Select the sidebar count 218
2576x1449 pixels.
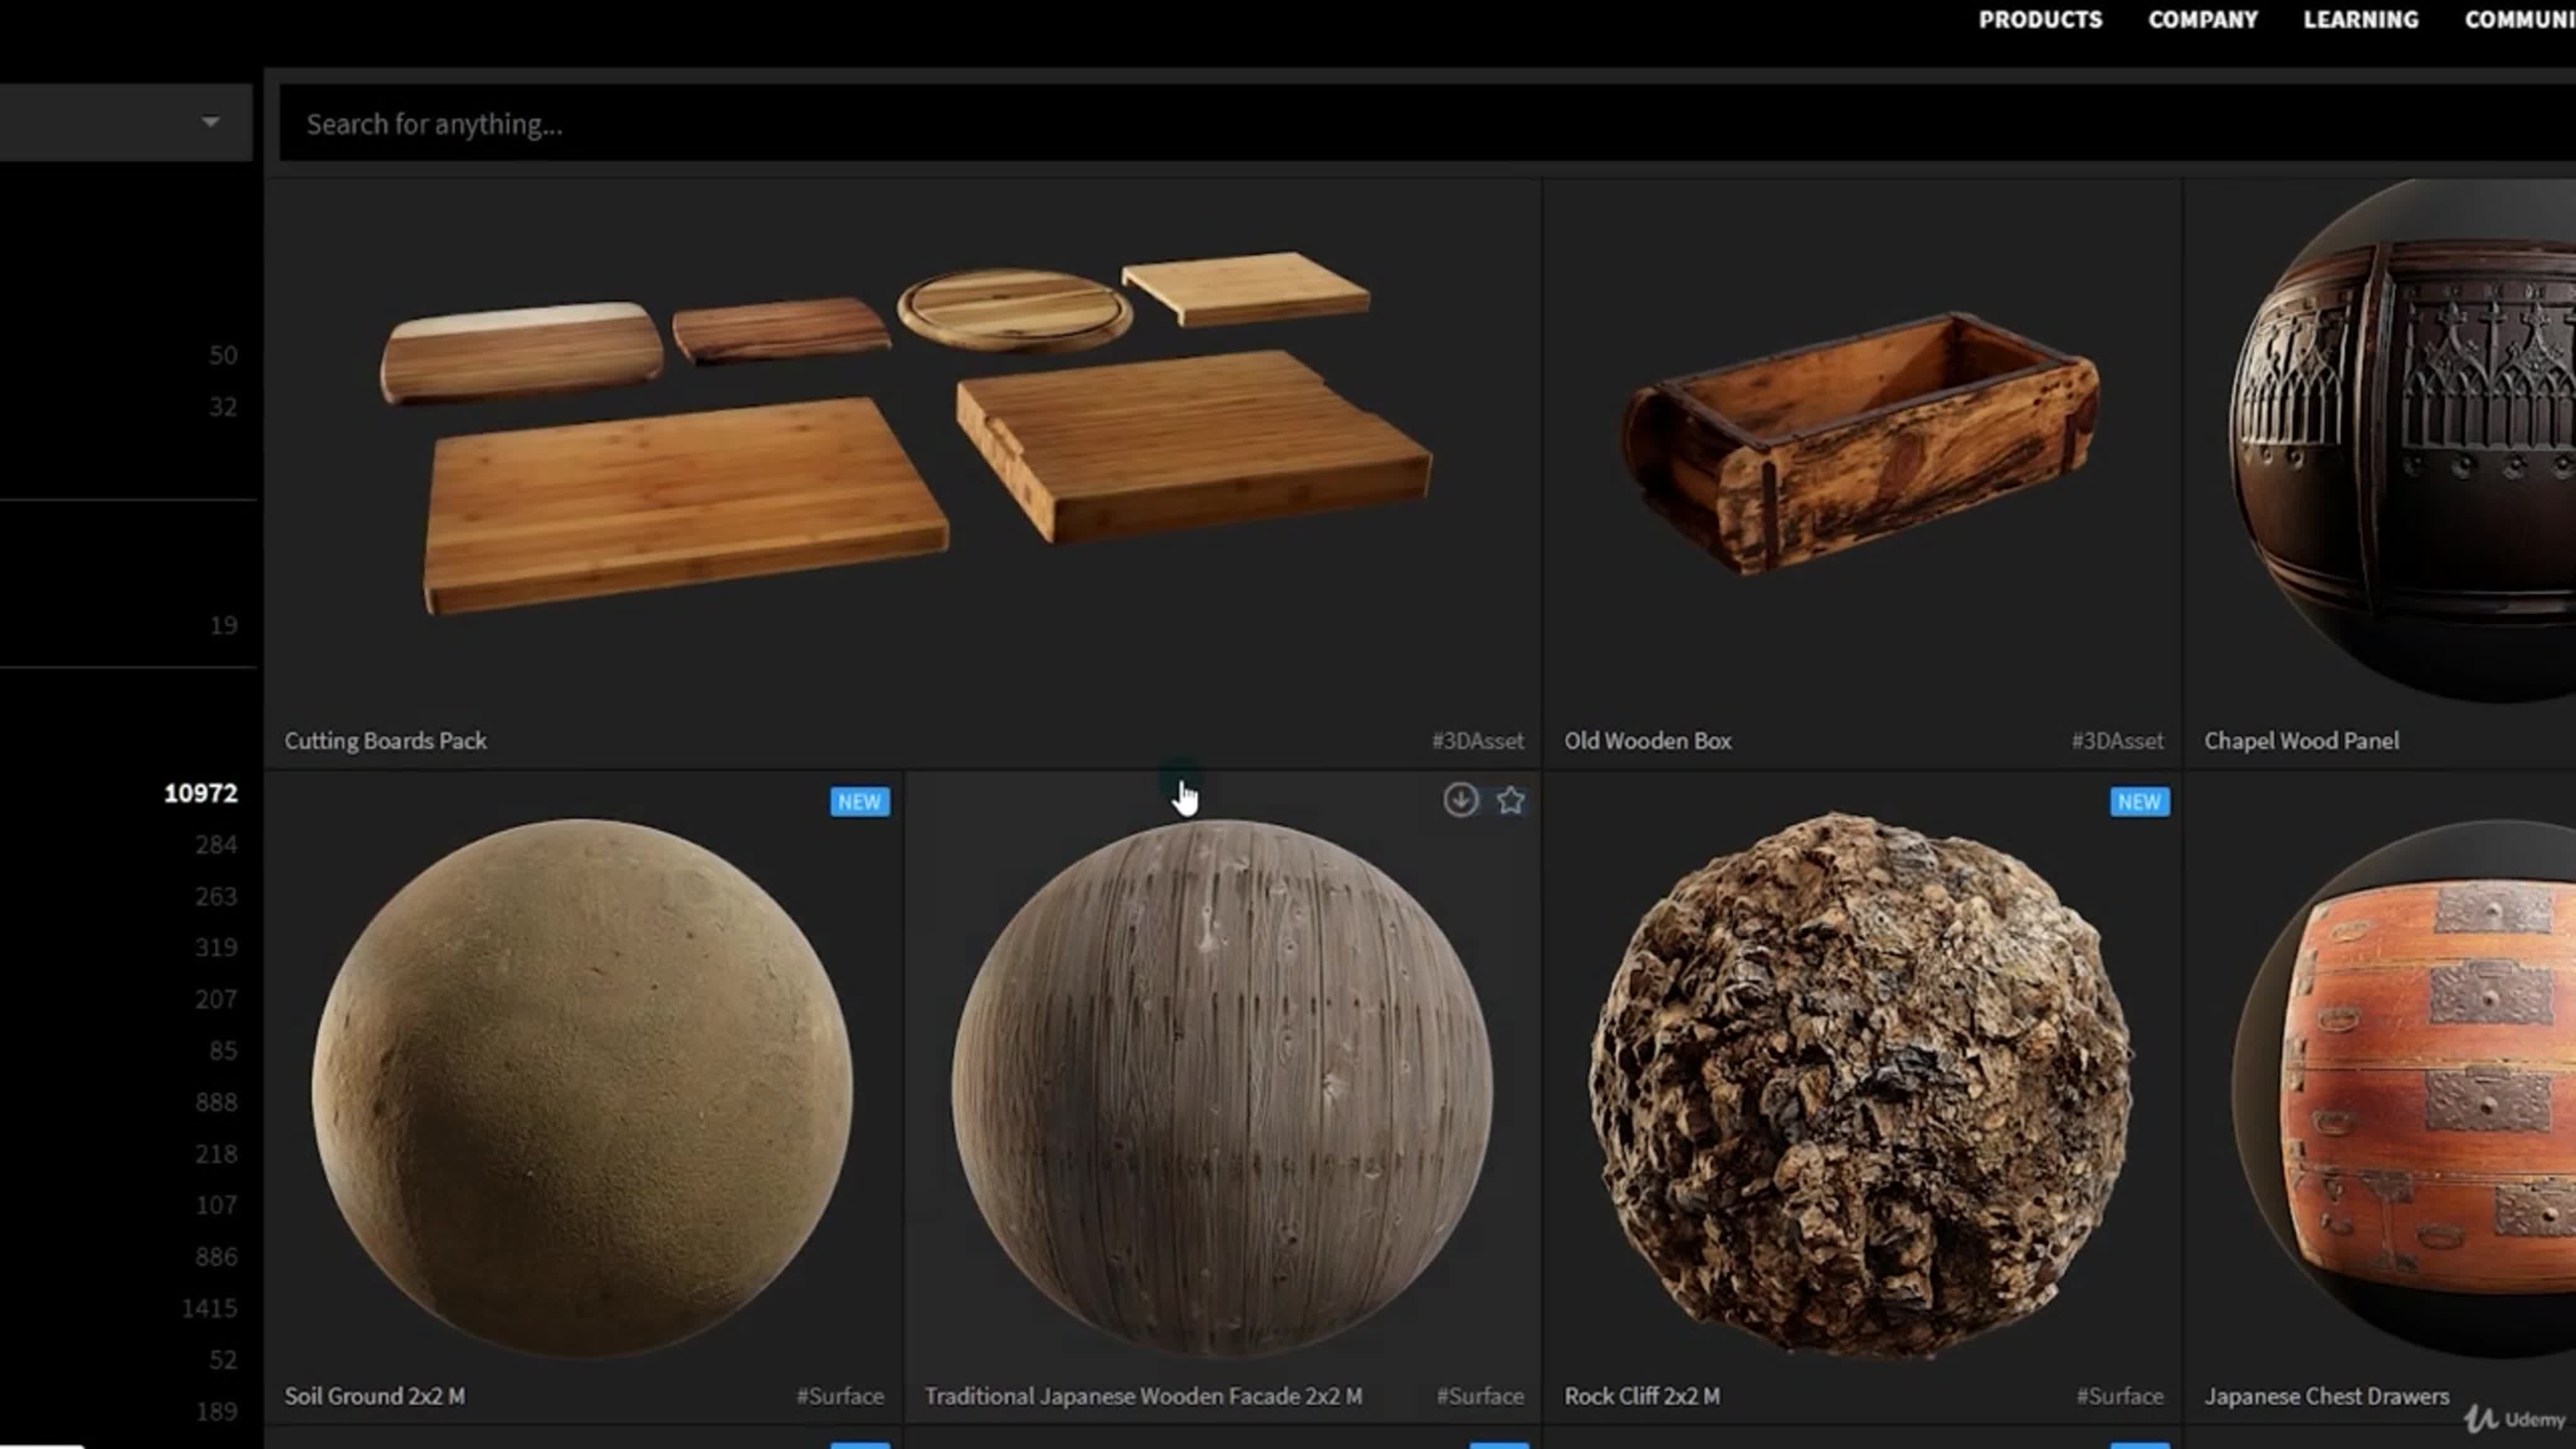[216, 1154]
